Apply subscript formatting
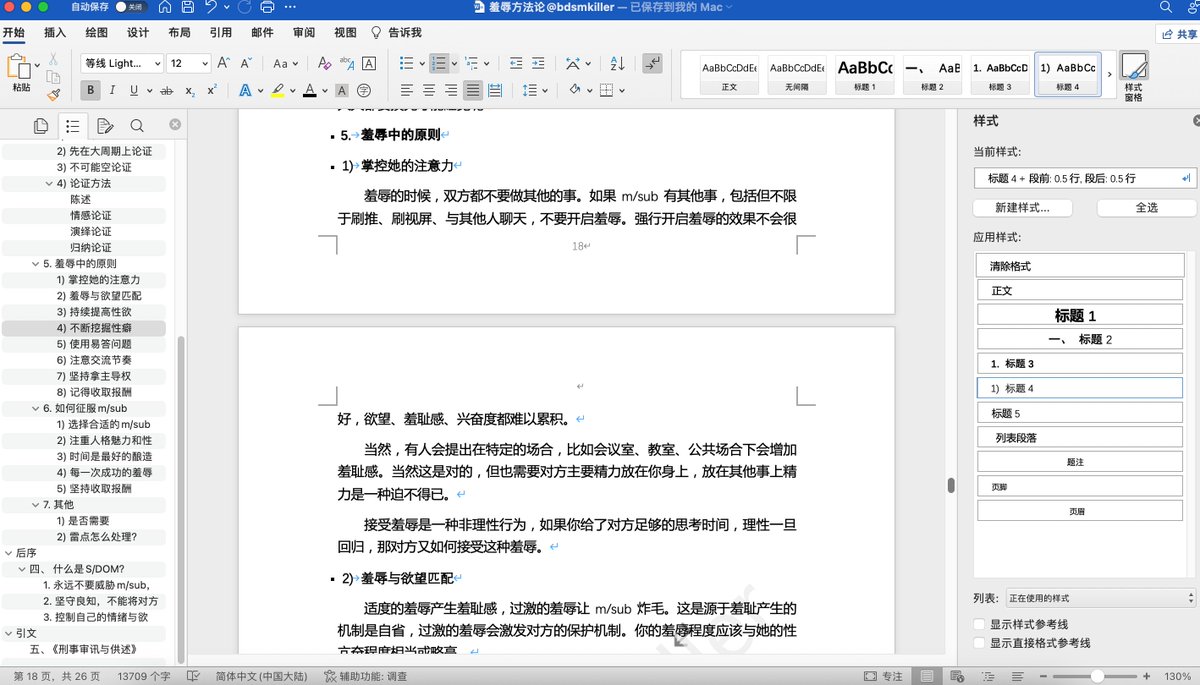Viewport: 1200px width, 685px height. pyautogui.click(x=190, y=90)
